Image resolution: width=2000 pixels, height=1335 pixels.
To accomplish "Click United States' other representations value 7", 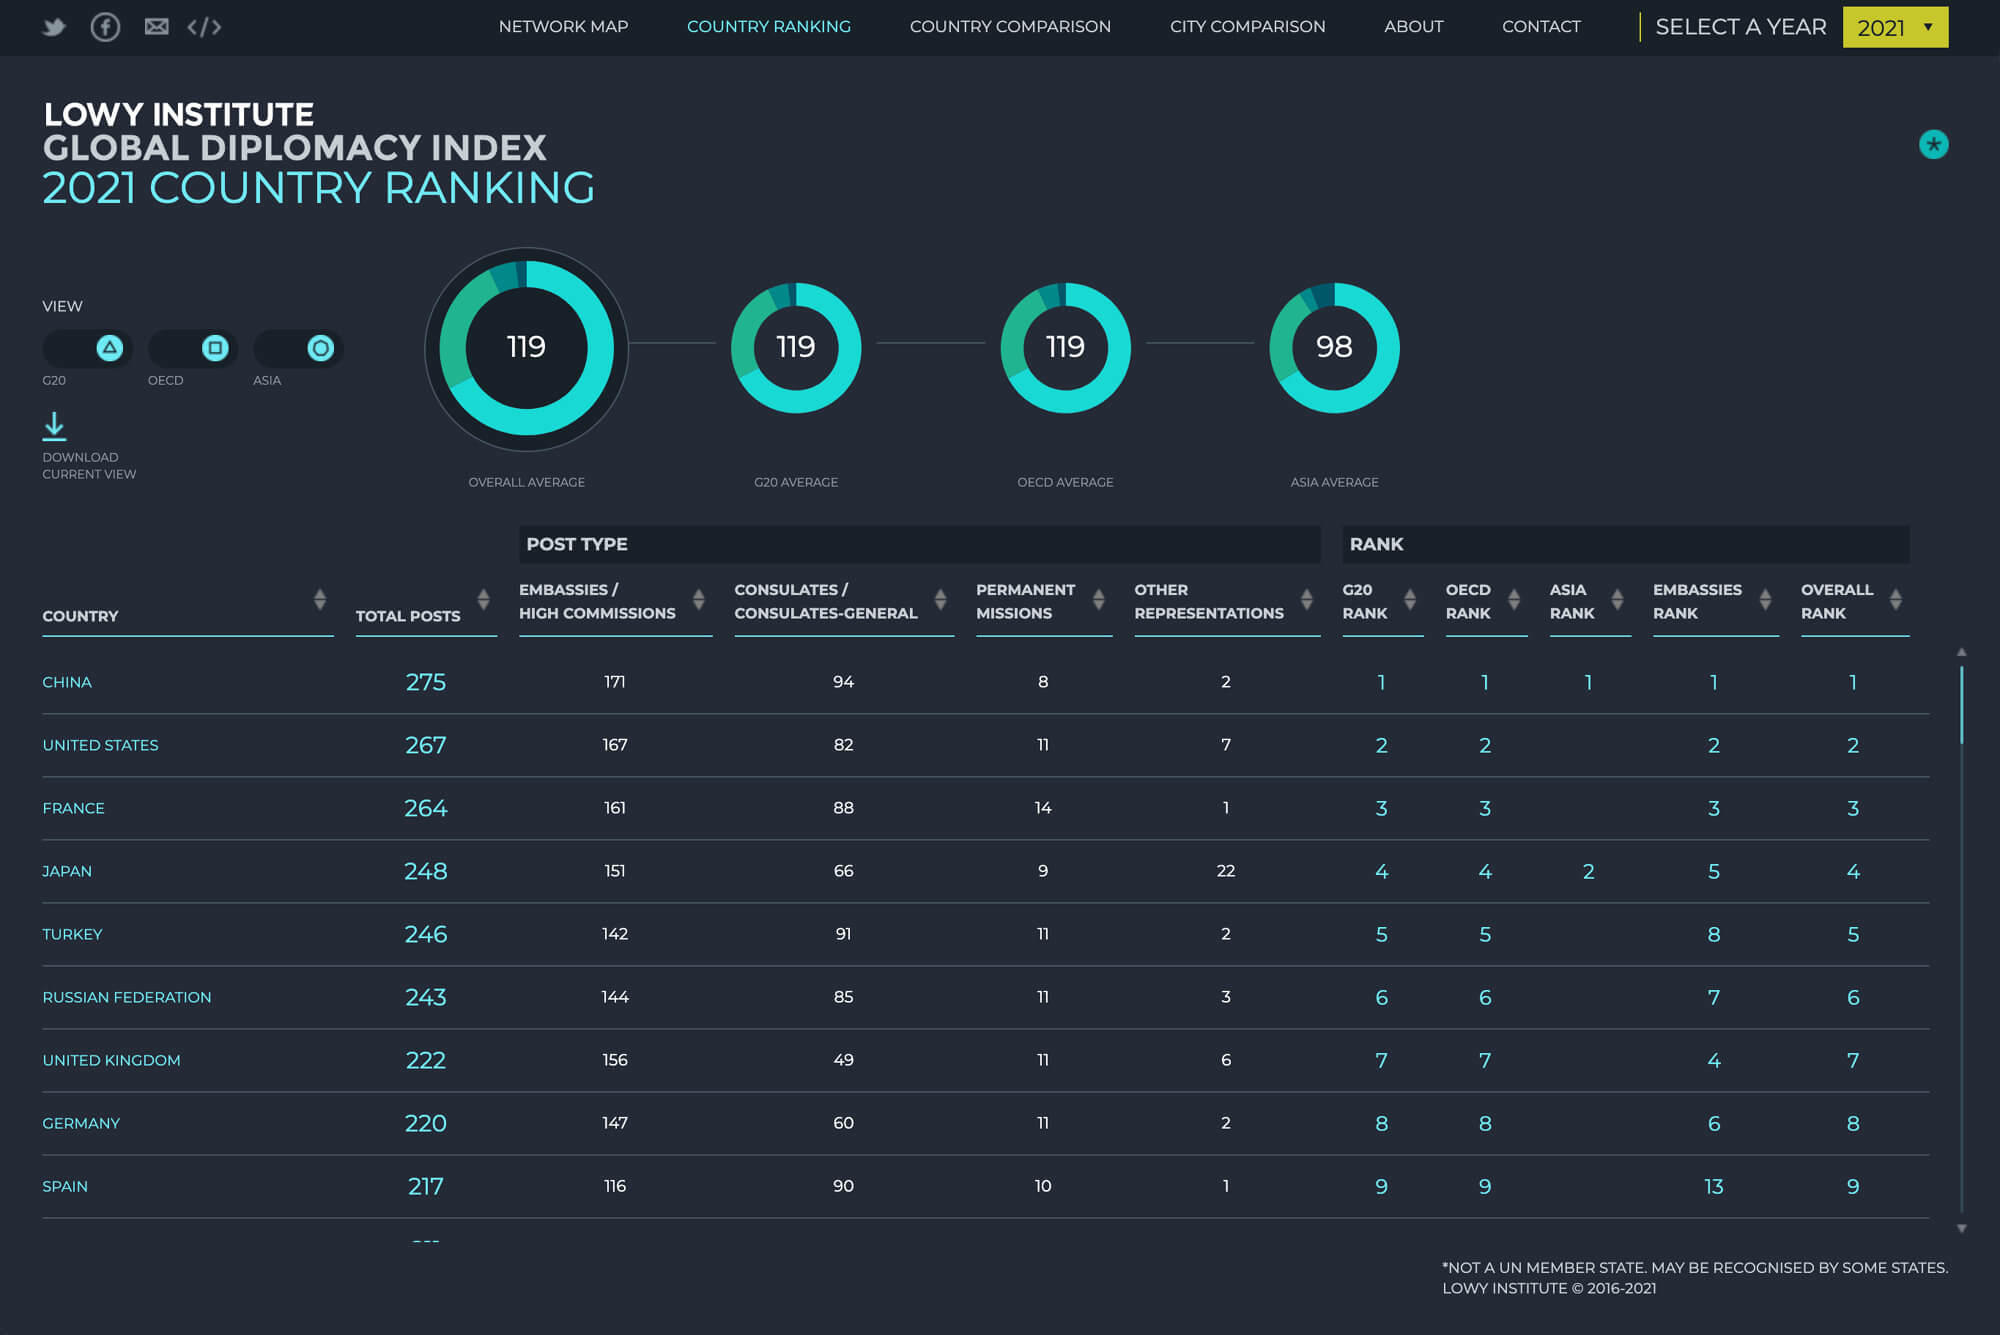I will click(1226, 745).
